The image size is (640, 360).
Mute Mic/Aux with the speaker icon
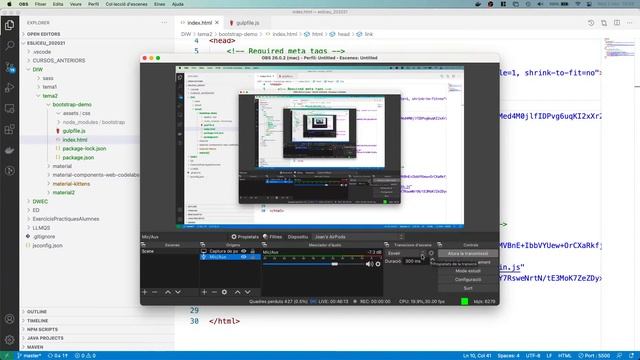click(369, 264)
